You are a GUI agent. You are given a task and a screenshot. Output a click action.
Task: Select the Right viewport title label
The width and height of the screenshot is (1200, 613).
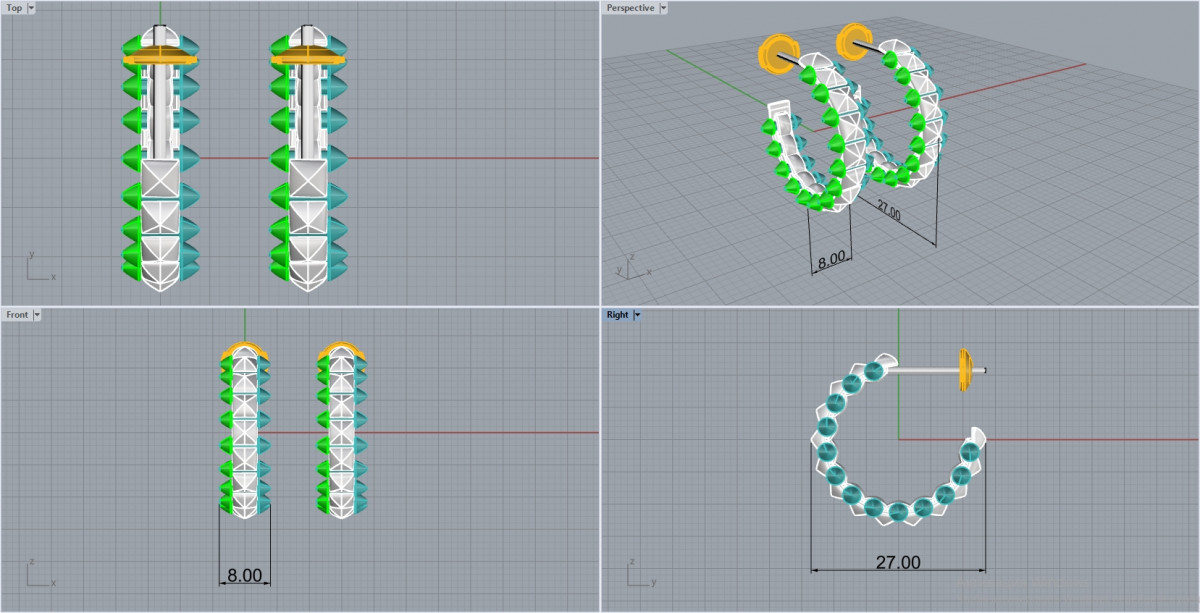[617, 314]
